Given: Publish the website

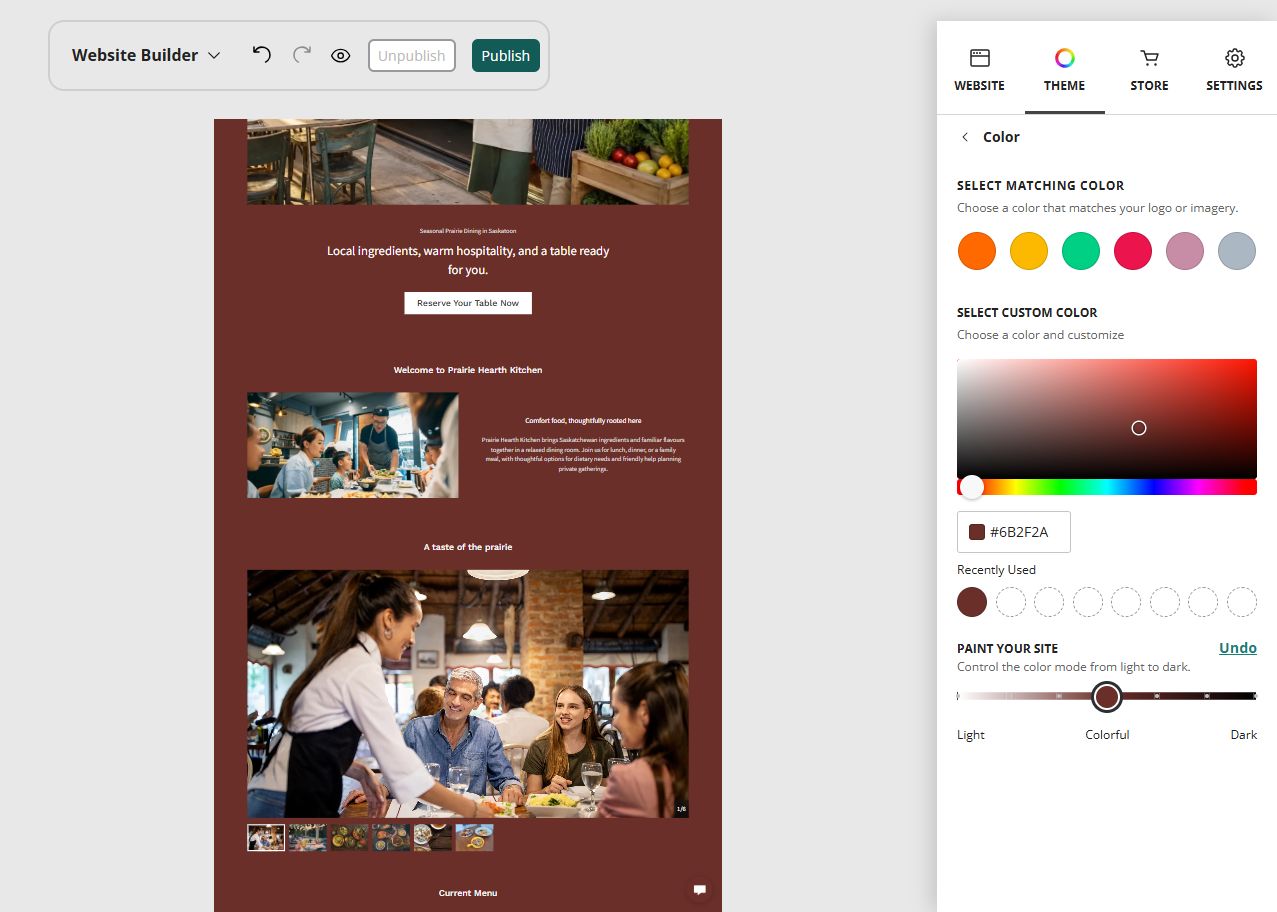Looking at the screenshot, I should click(506, 56).
